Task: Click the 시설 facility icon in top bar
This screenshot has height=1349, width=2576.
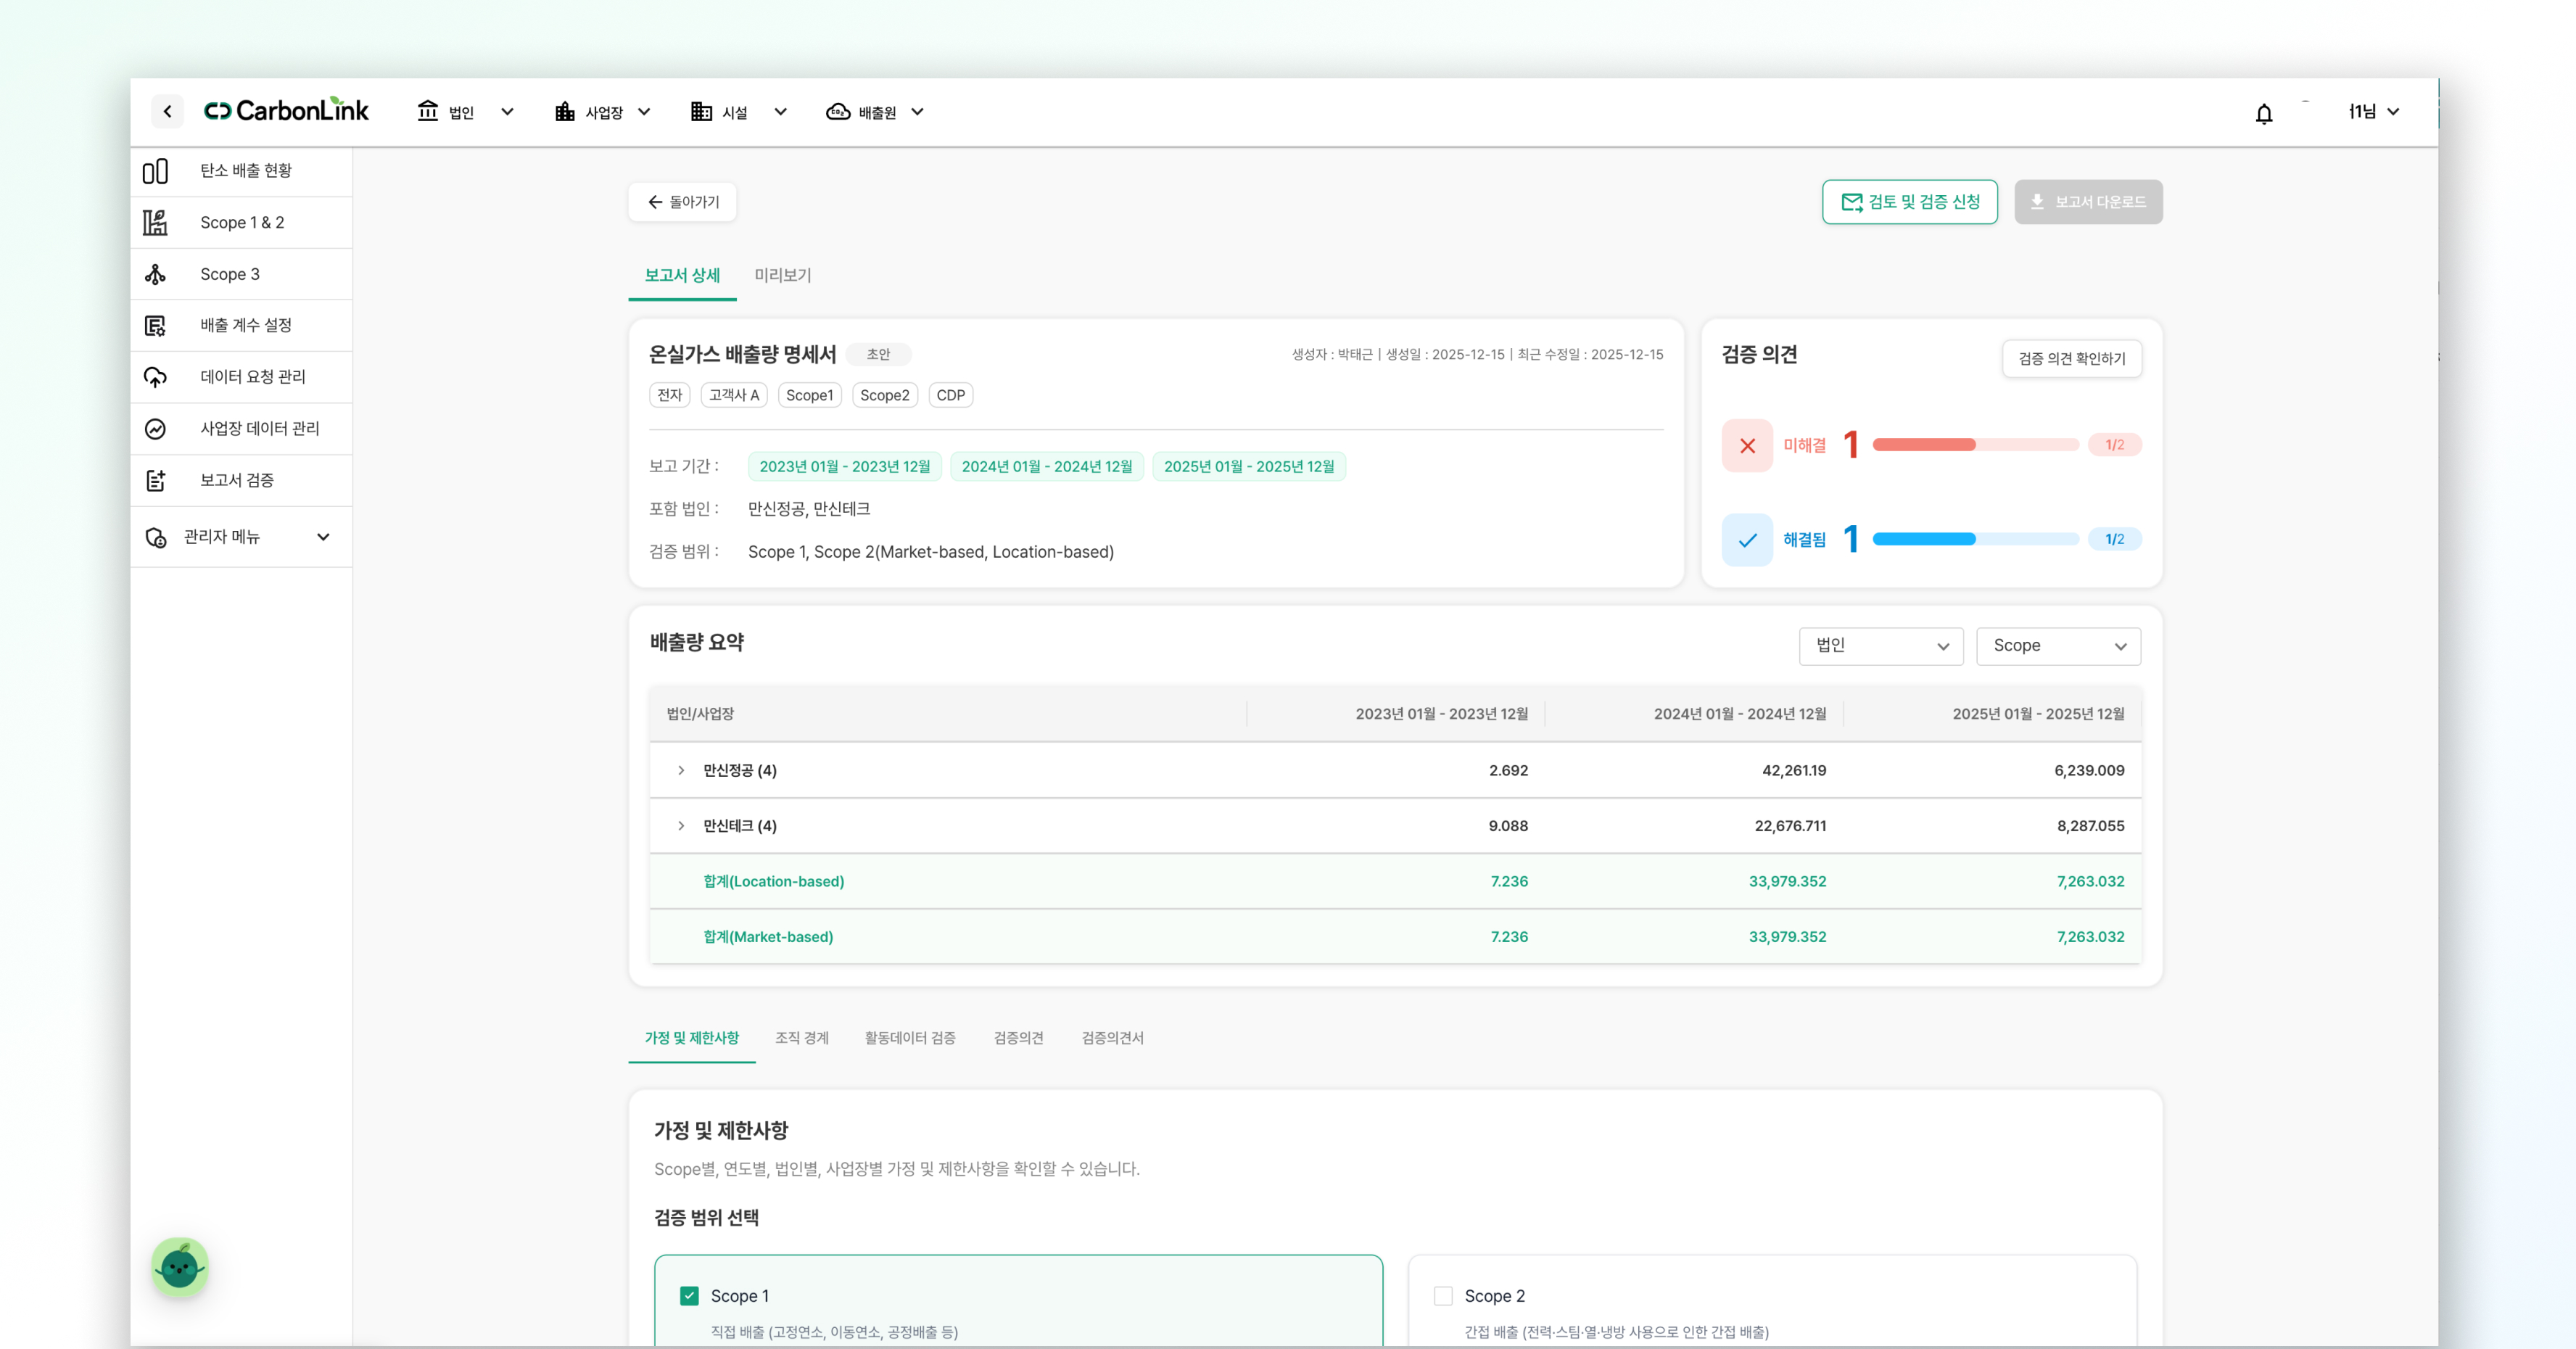Action: [x=701, y=111]
